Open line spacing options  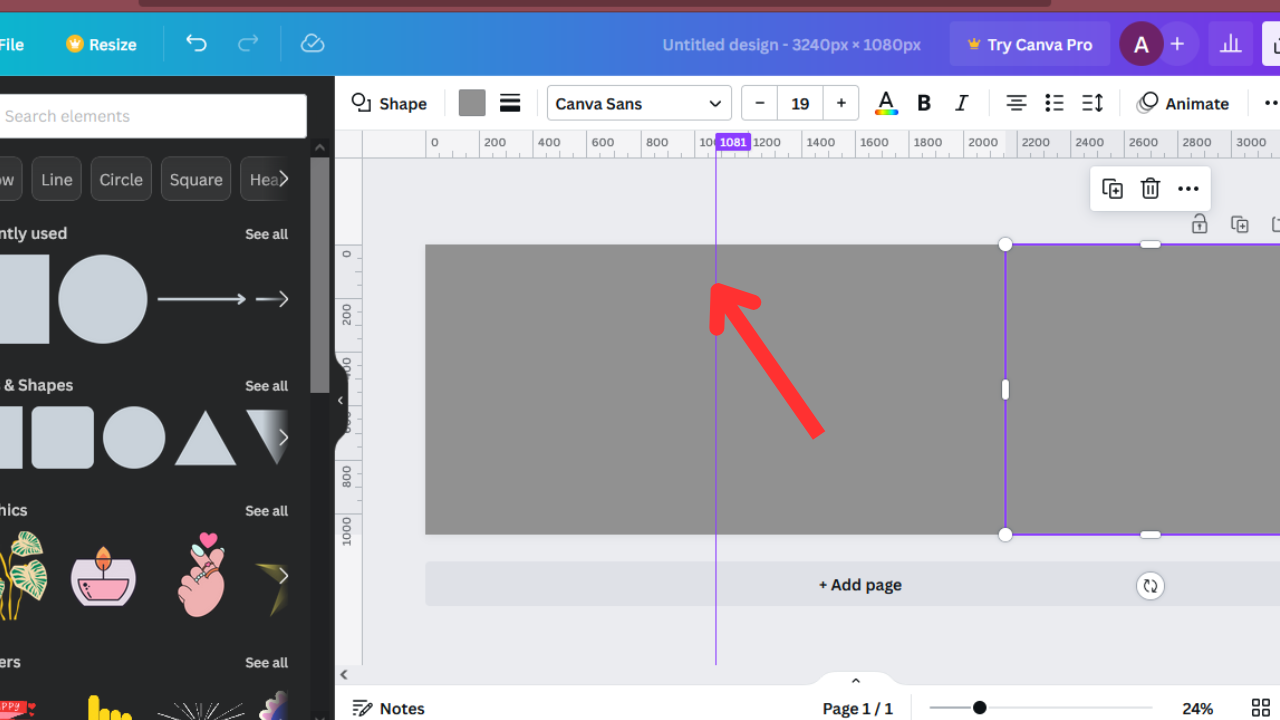[x=1092, y=103]
